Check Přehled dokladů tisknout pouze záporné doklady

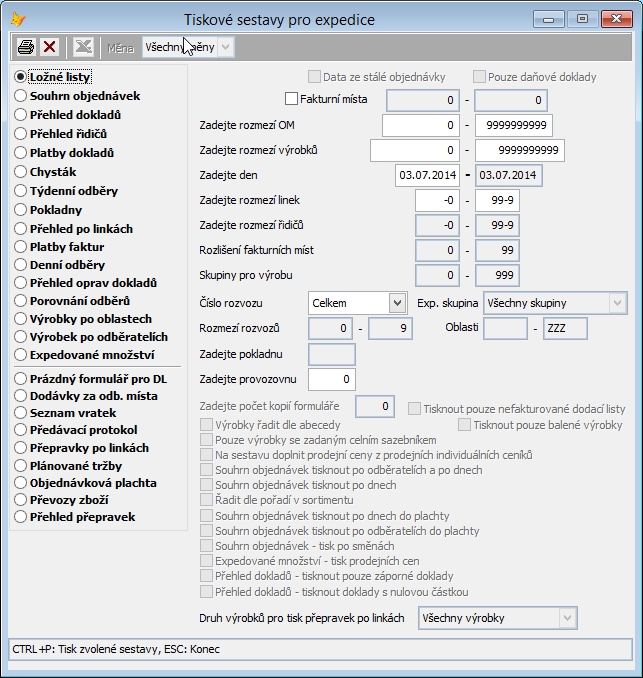[207, 576]
